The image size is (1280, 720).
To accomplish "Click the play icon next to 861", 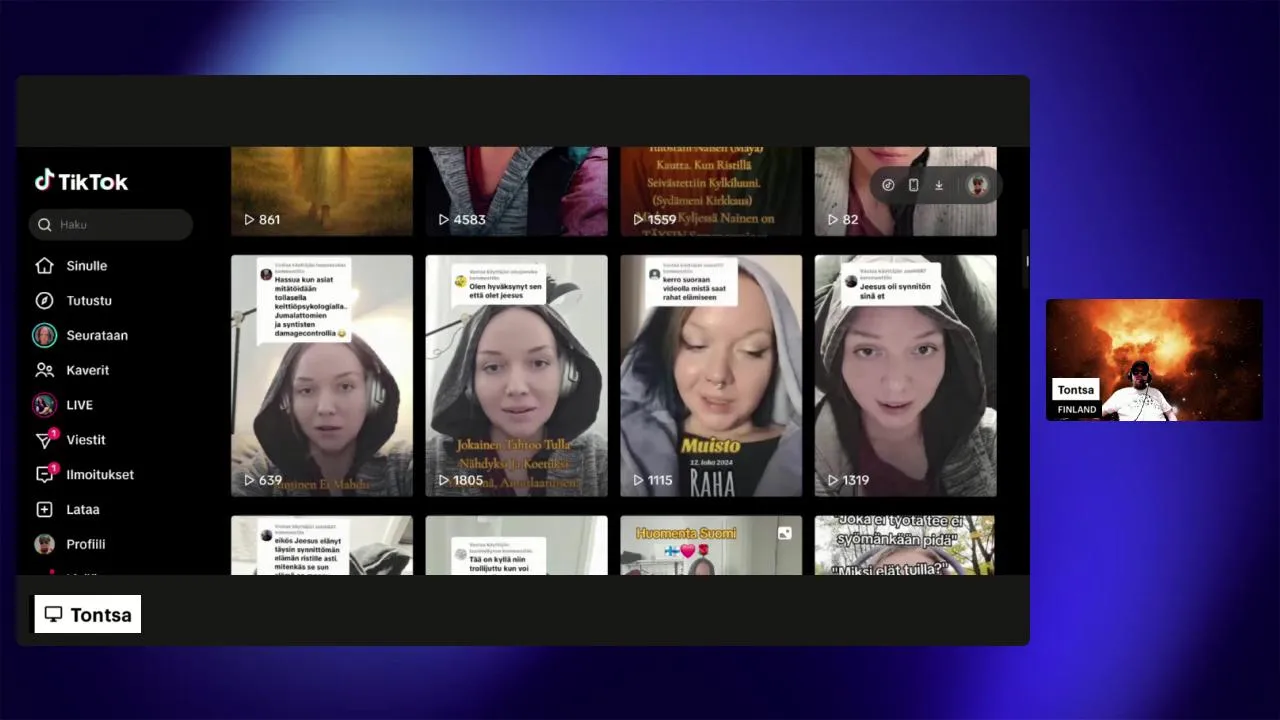I will (249, 219).
